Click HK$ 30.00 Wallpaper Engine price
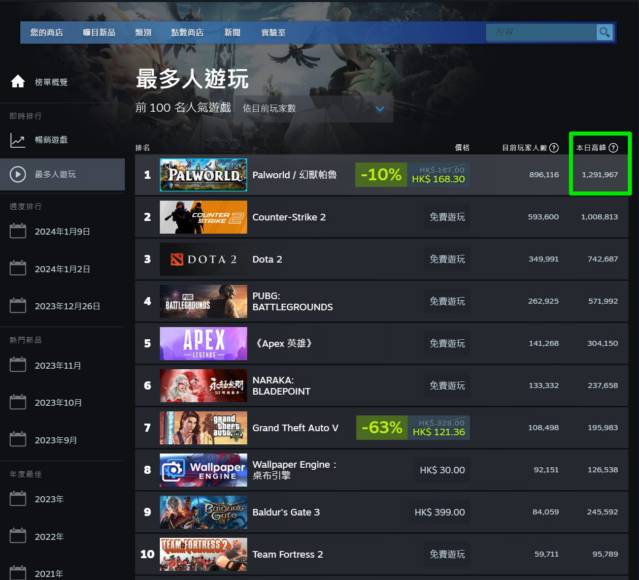The height and width of the screenshot is (580, 639). (442, 470)
